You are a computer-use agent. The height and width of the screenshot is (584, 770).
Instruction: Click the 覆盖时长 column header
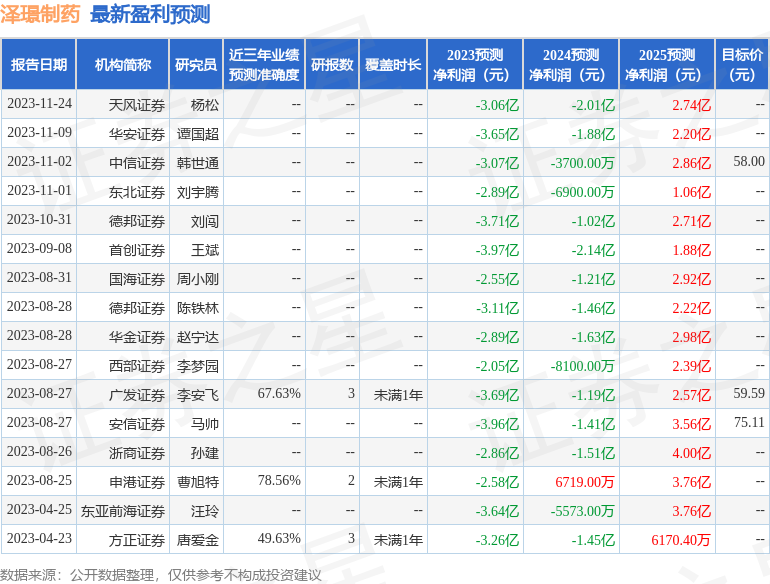coord(393,64)
